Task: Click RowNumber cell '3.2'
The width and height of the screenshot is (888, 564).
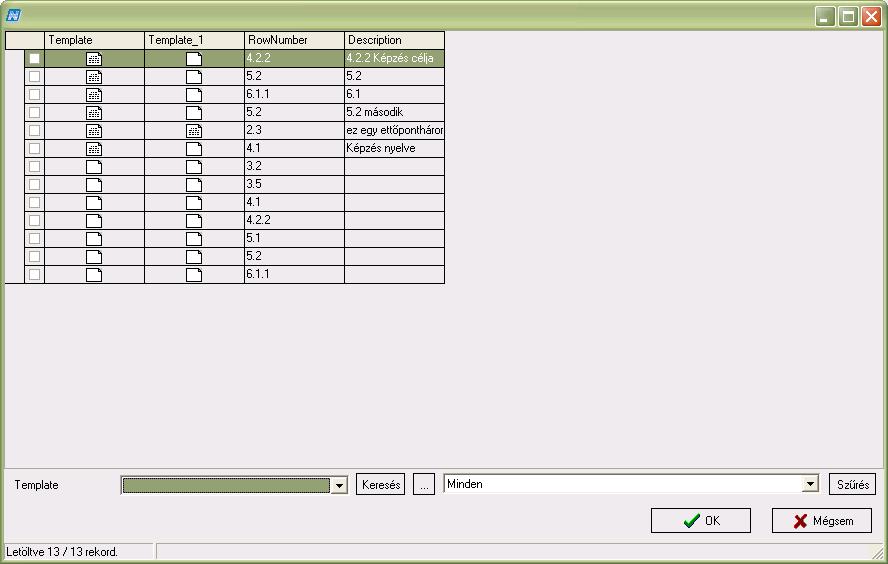Action: (x=294, y=166)
